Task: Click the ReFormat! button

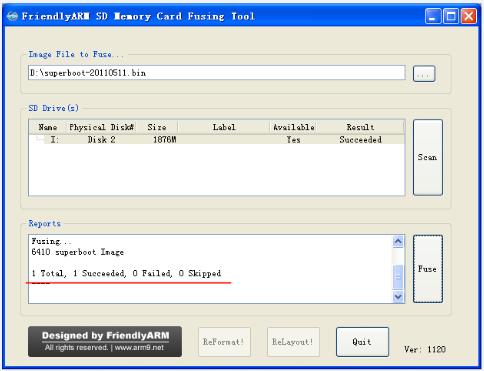Action: tap(224, 342)
